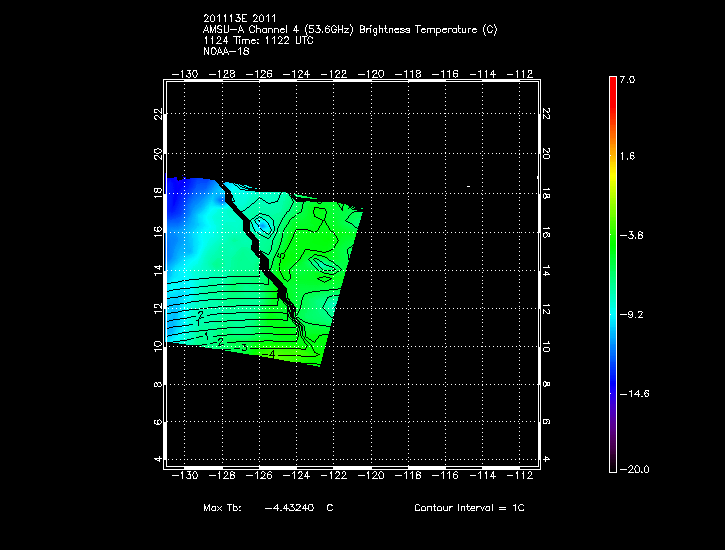Select the AMSU-A Channel 4 title text
The height and width of the screenshot is (550, 725).
[x=349, y=30]
